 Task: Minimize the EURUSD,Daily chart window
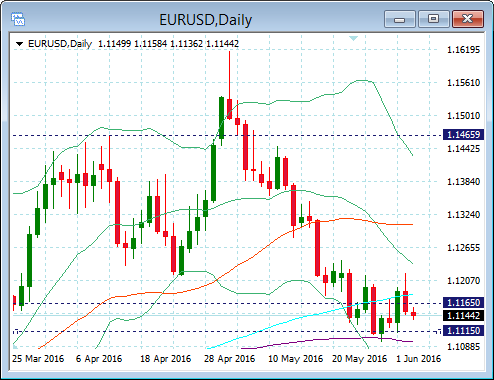(399, 19)
